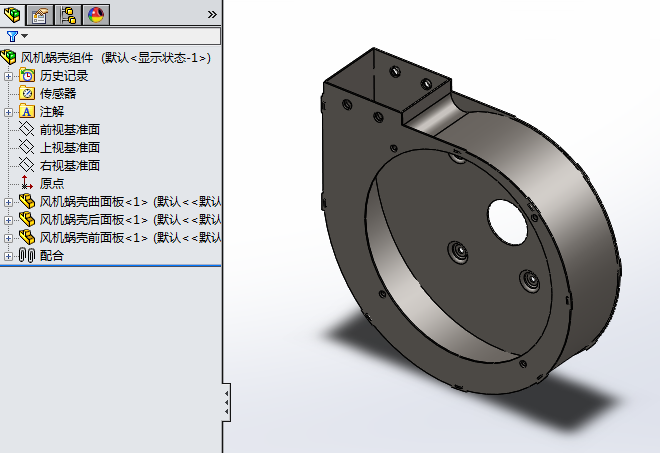Select the 上视基准面 top plane
The height and width of the screenshot is (453, 660).
click(x=70, y=148)
